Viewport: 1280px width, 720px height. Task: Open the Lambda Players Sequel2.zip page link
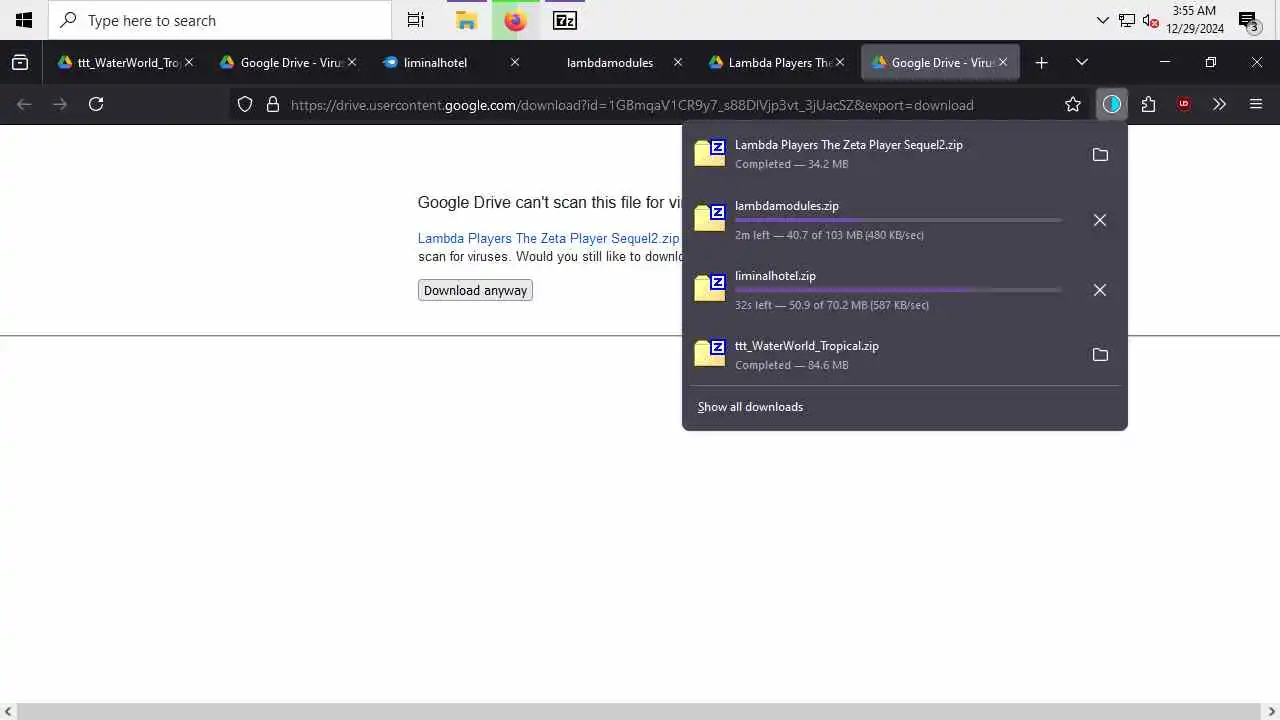pyautogui.click(x=548, y=238)
